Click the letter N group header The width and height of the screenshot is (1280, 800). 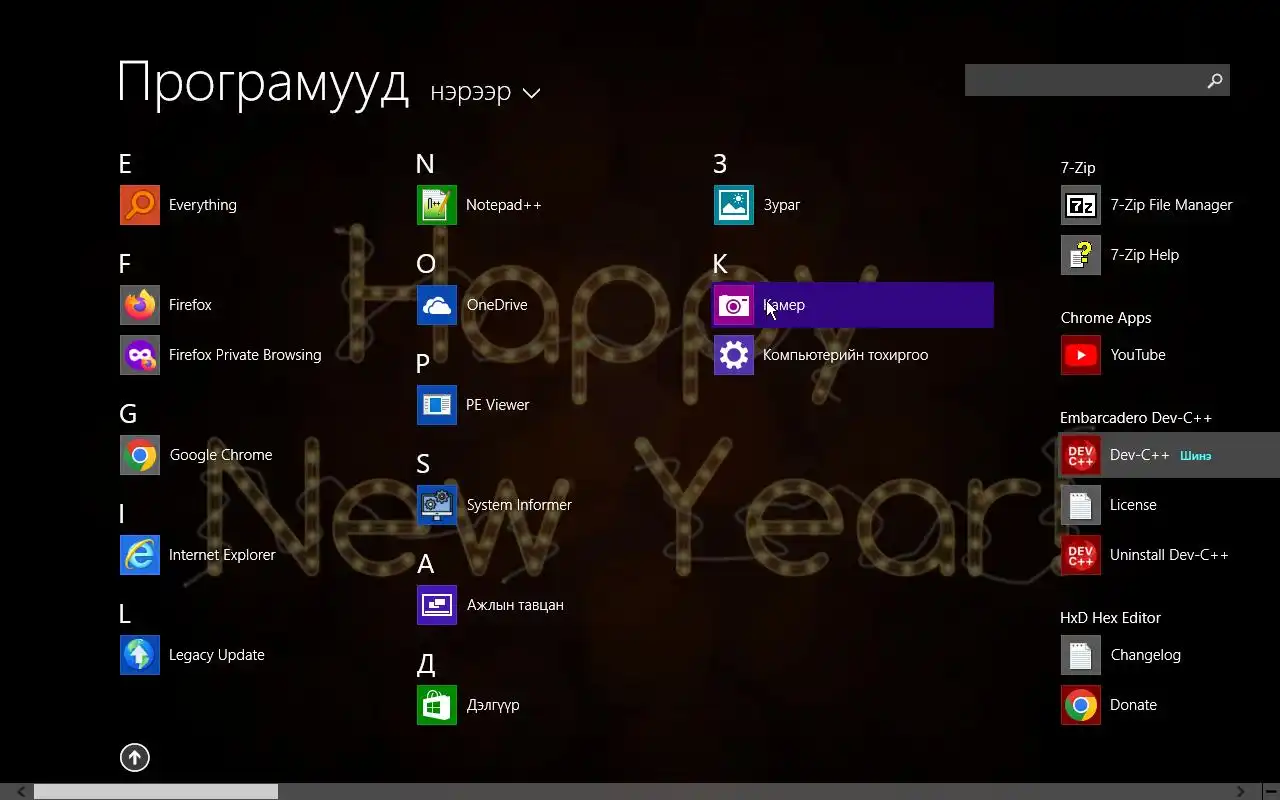pos(425,164)
